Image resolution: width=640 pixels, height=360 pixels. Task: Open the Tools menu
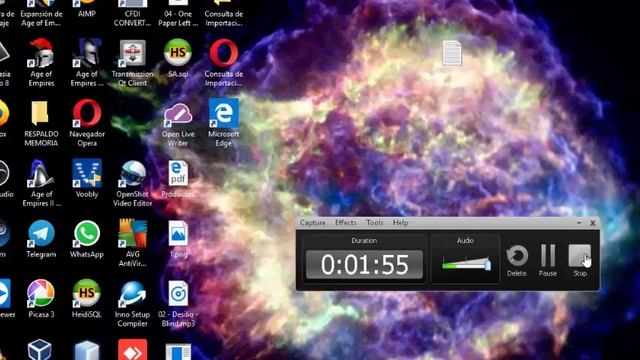click(x=375, y=223)
